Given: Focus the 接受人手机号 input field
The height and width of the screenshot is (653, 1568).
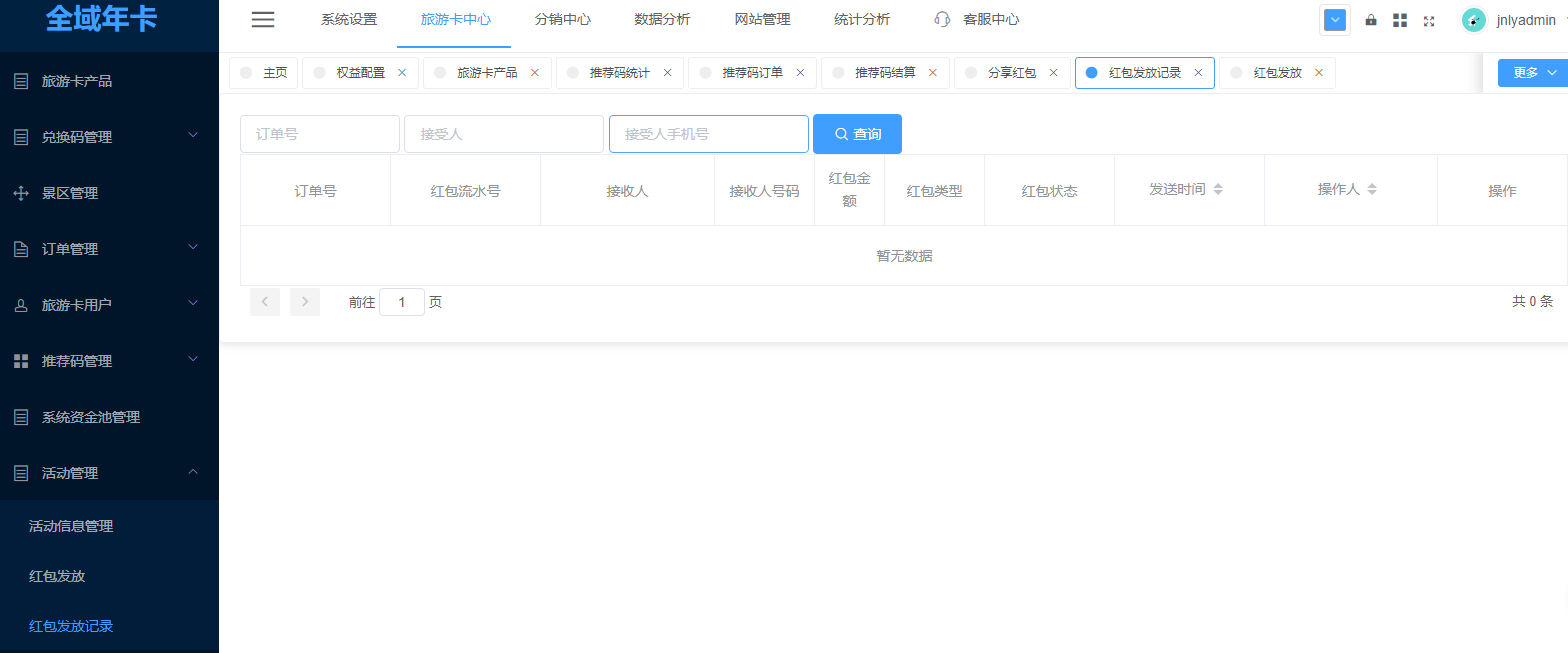Looking at the screenshot, I should click(x=709, y=134).
